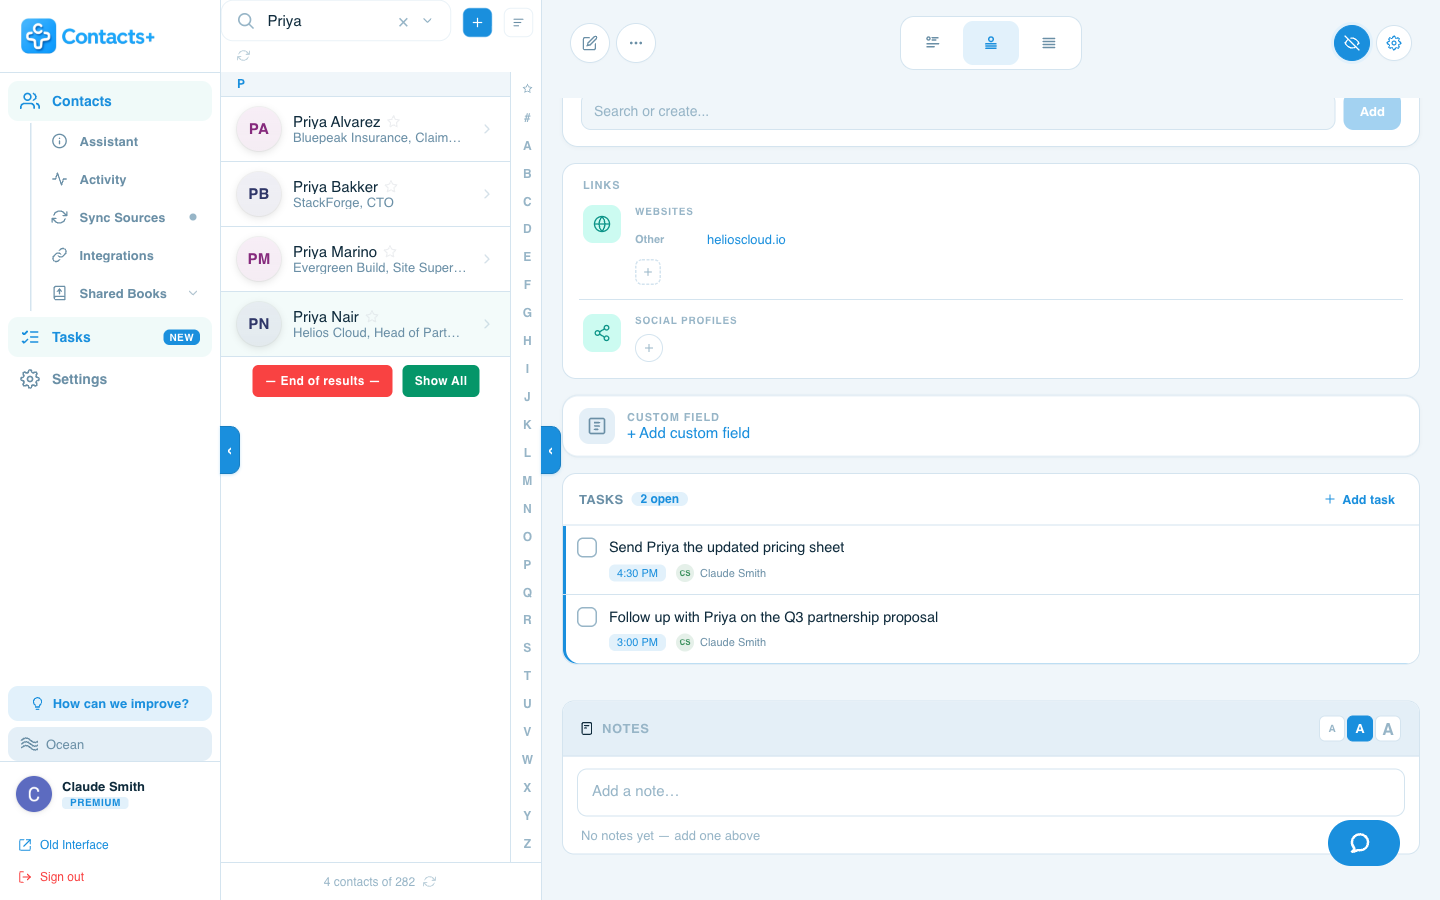Click the Contacts+ logo
1440x900 pixels.
(88, 37)
